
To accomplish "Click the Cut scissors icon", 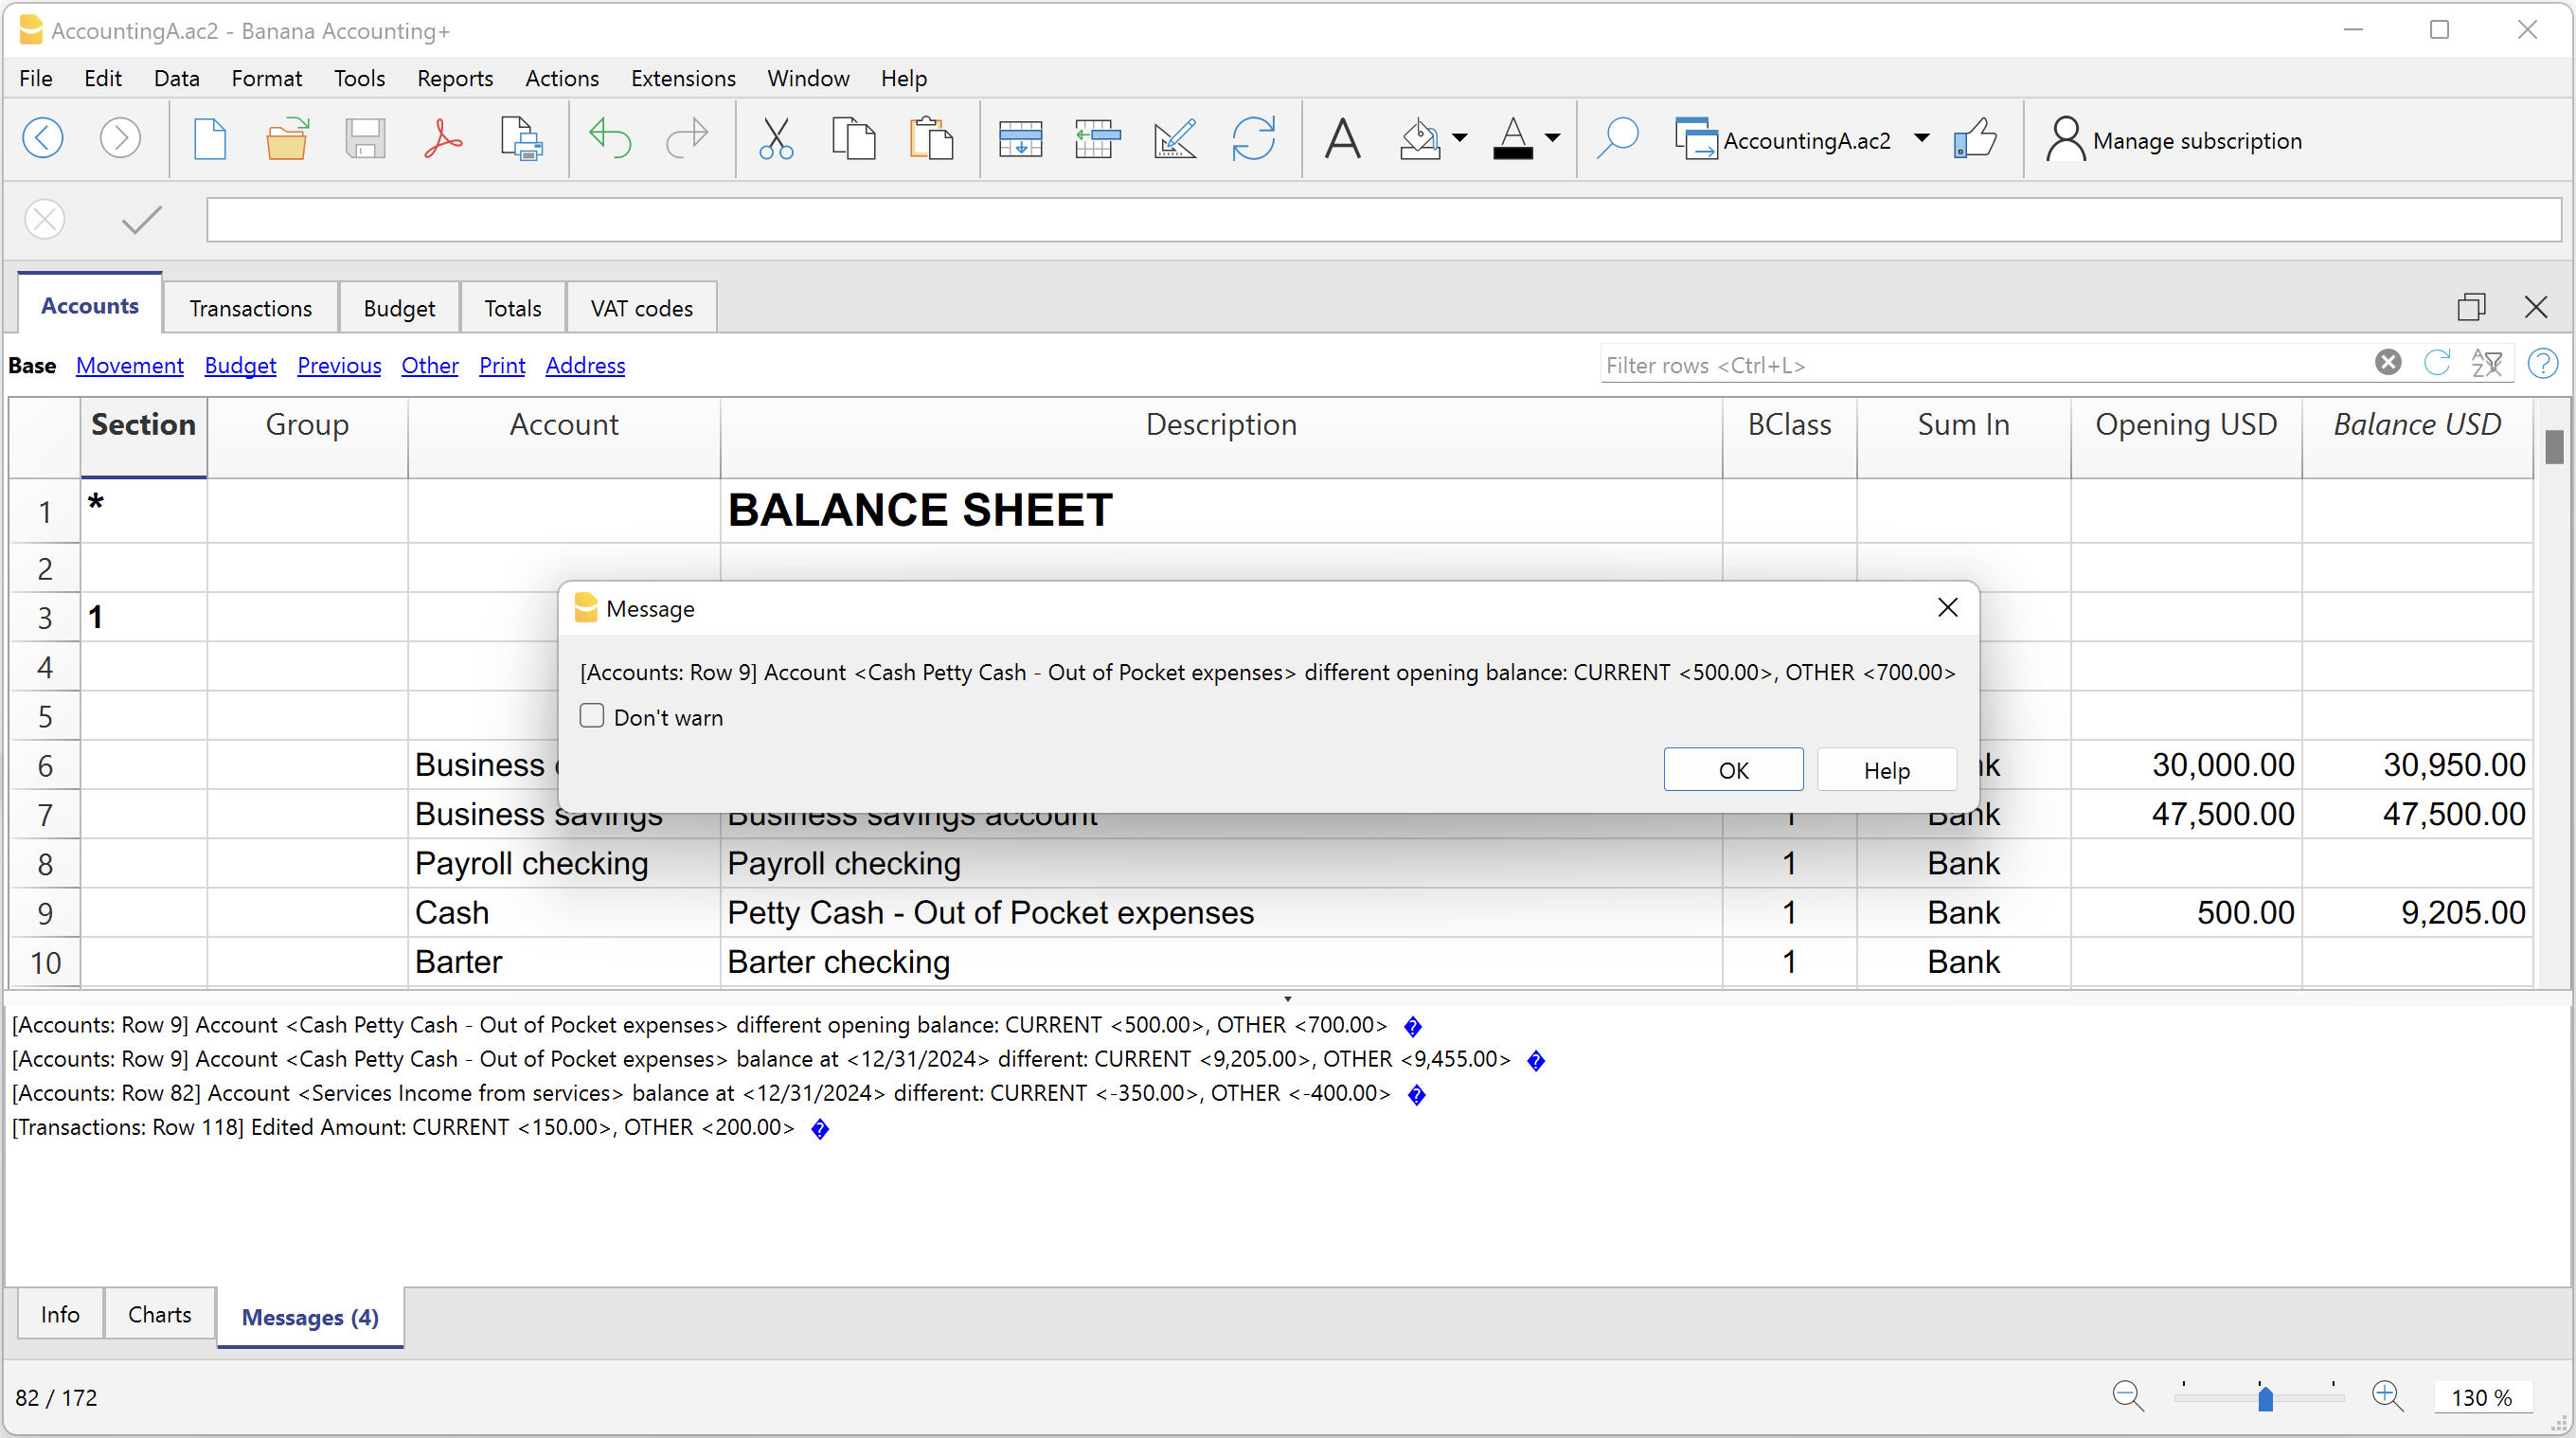I will pos(775,139).
